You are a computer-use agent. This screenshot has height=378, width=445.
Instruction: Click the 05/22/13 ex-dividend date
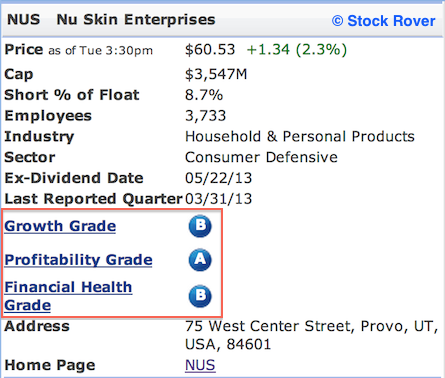(x=218, y=178)
